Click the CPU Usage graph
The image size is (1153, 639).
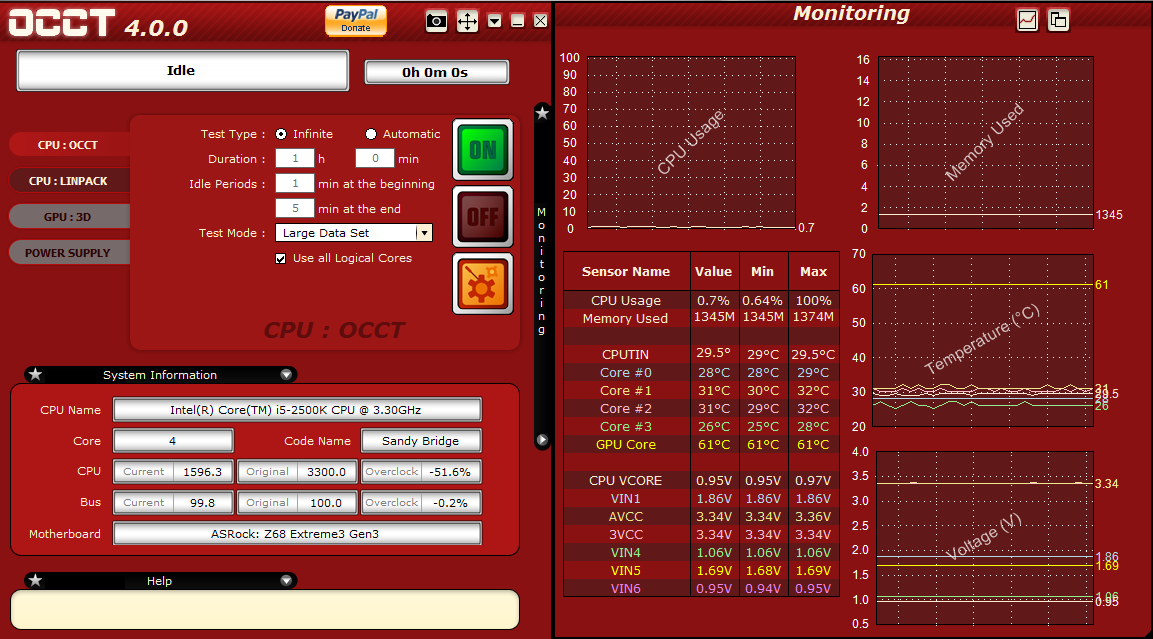pos(691,143)
